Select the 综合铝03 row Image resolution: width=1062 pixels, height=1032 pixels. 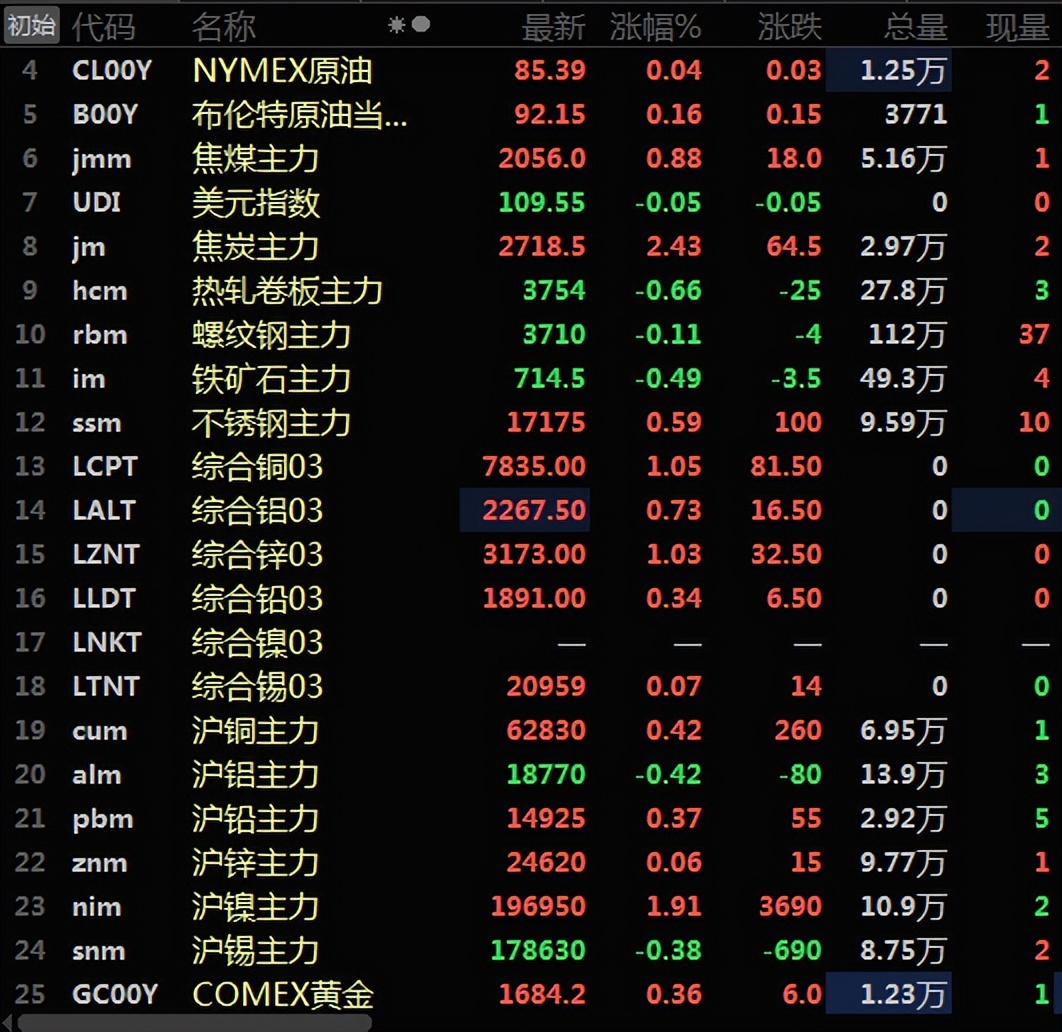[531, 510]
